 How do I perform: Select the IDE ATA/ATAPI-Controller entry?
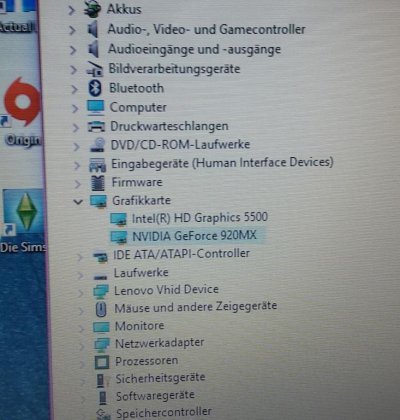(x=181, y=254)
